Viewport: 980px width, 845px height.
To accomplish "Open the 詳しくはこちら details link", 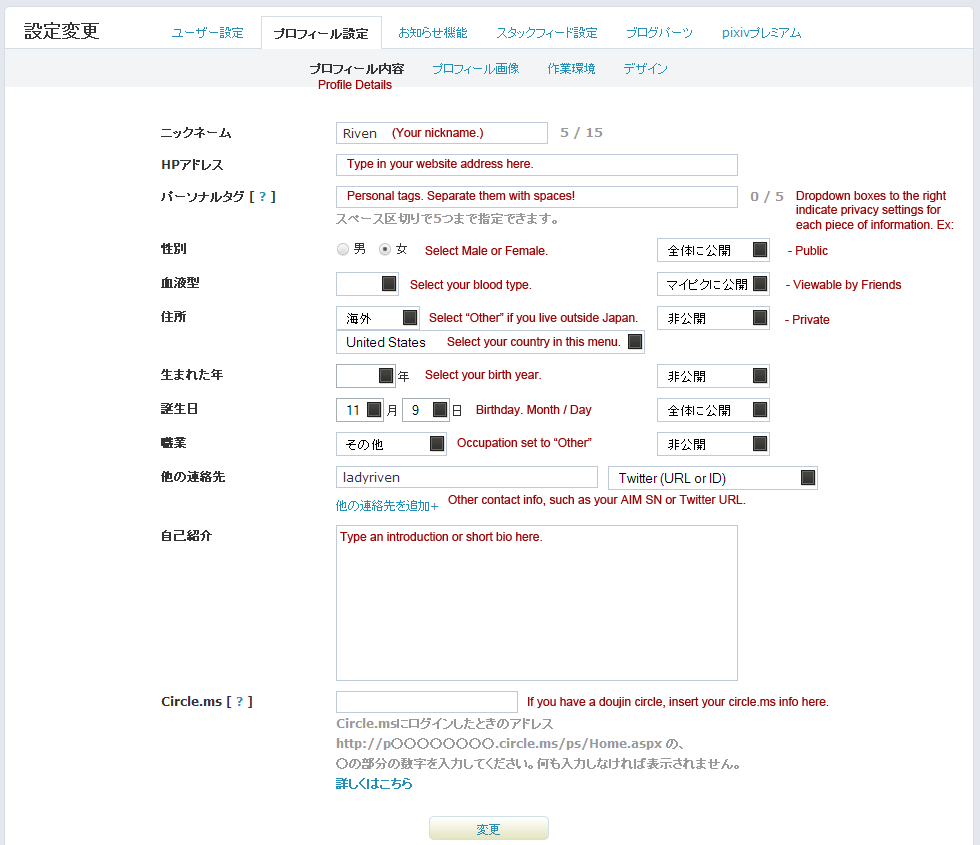I will click(374, 784).
